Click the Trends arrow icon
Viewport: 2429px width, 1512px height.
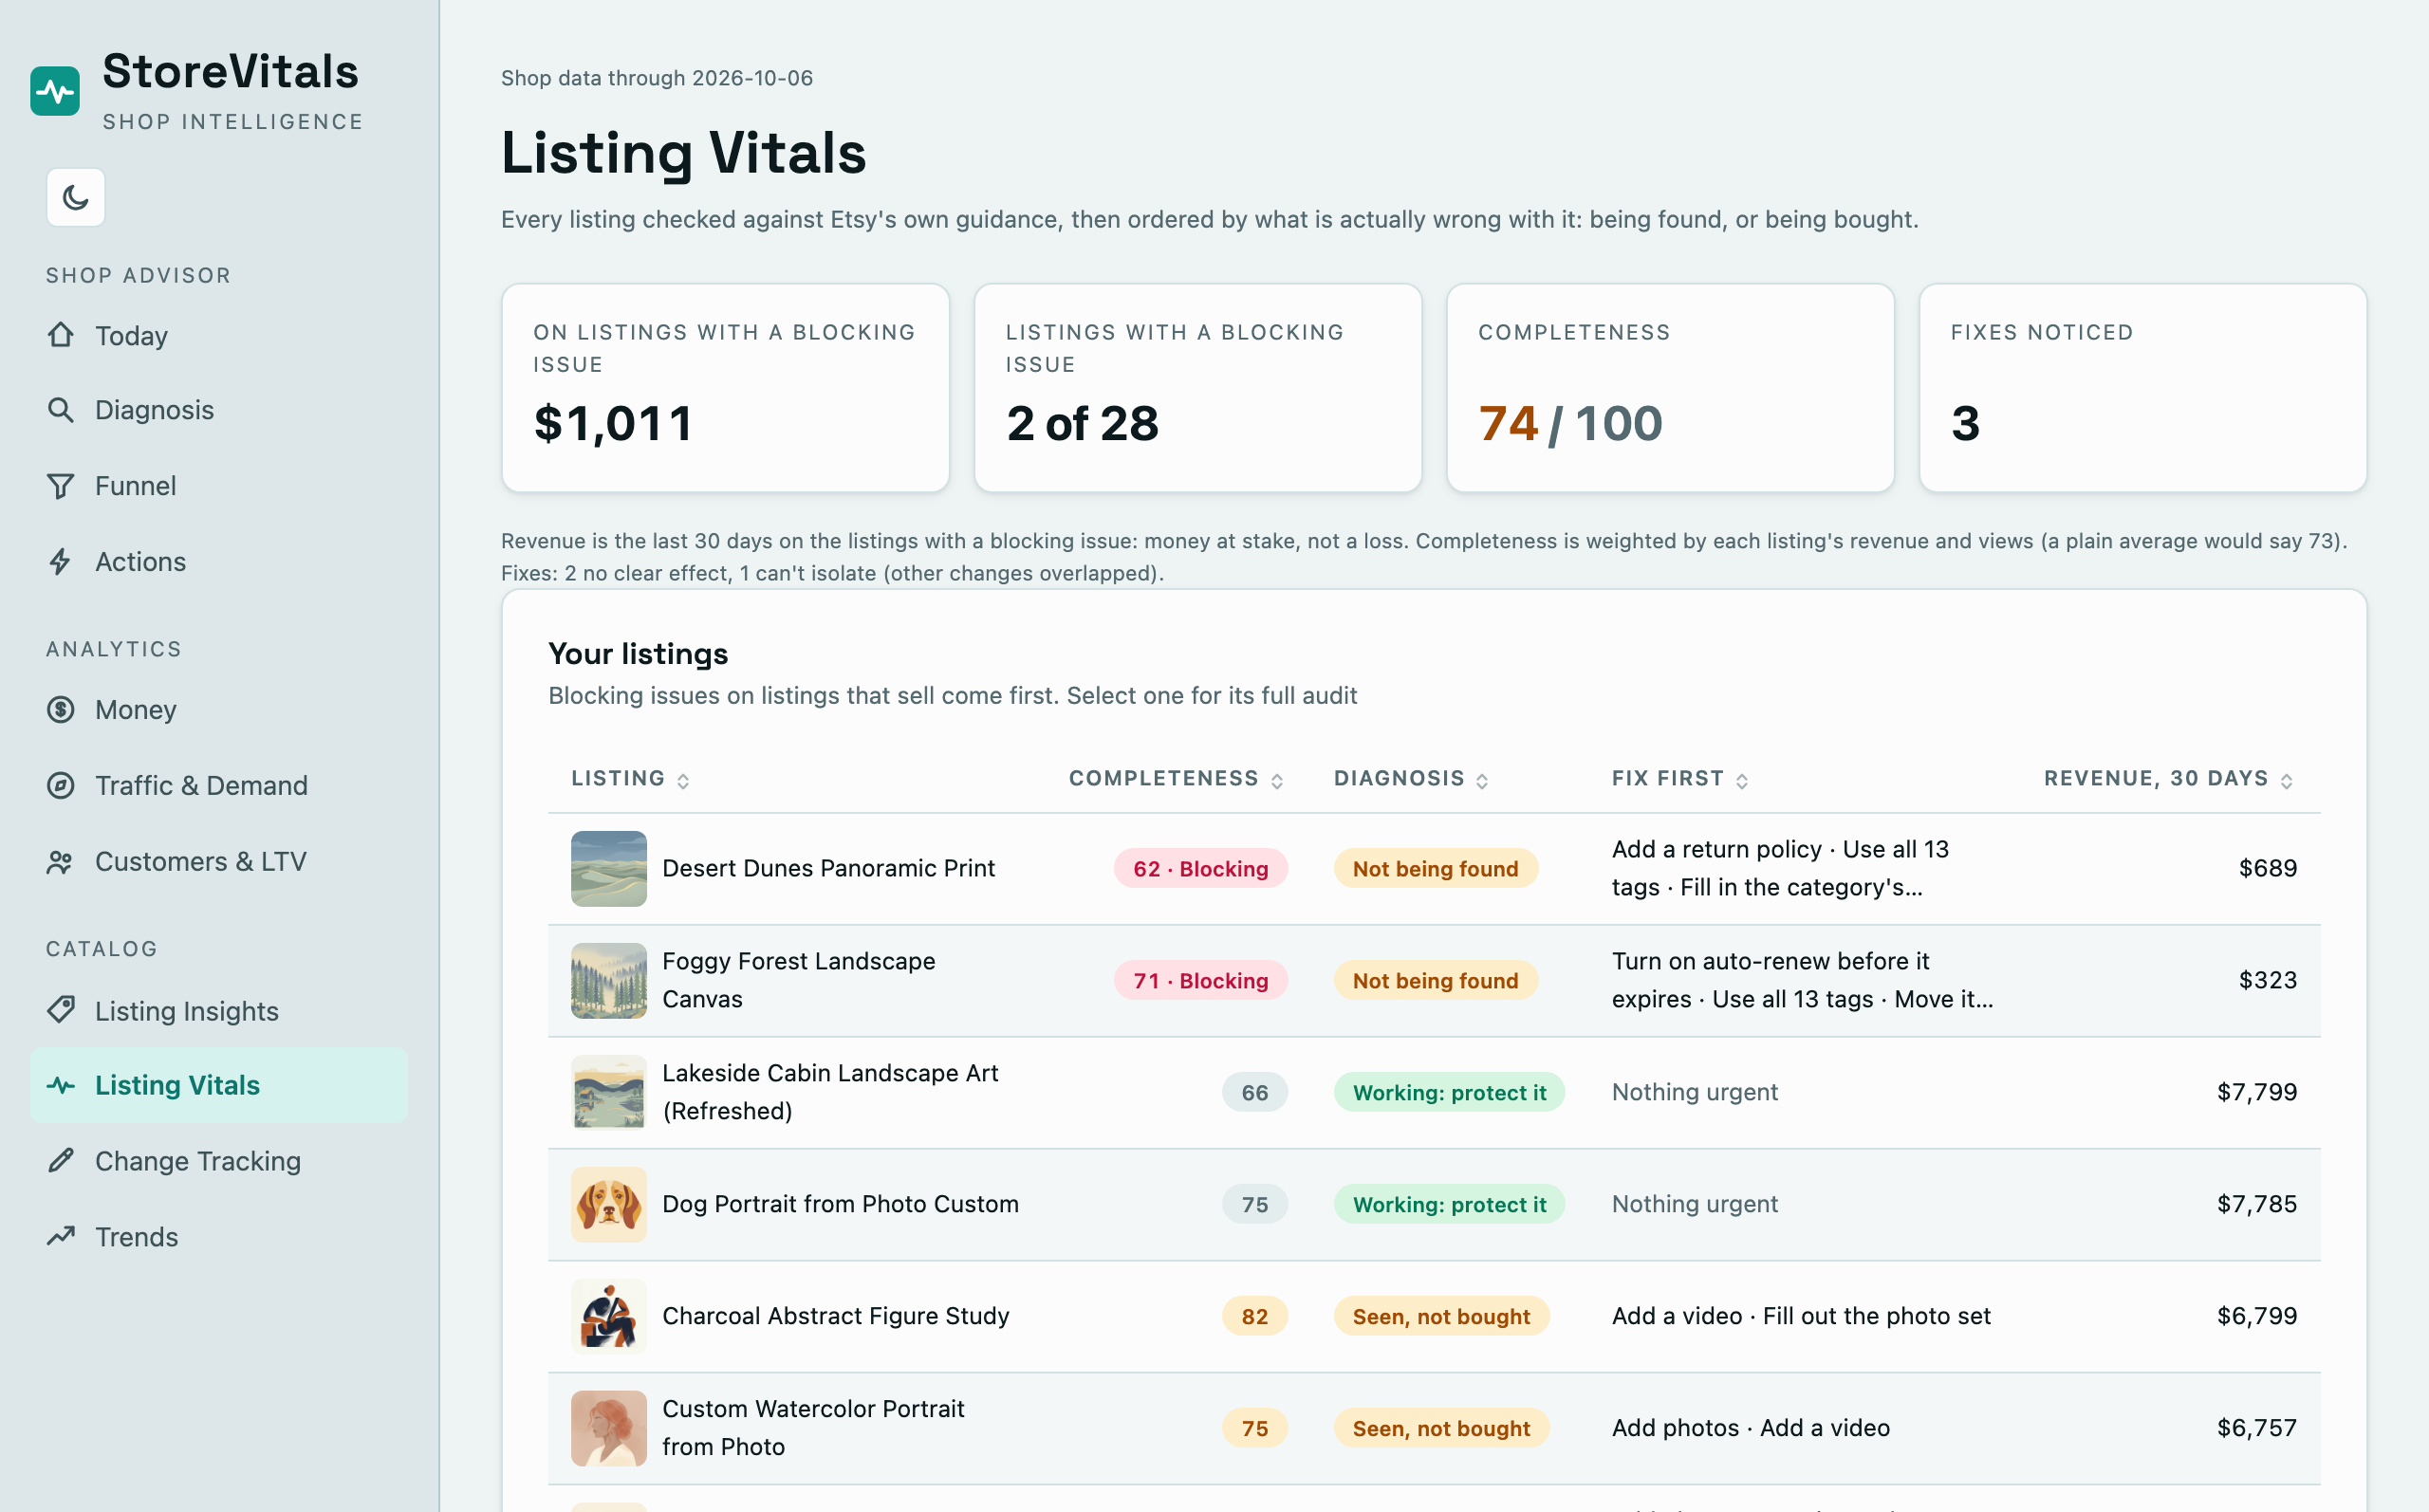pyautogui.click(x=61, y=1237)
